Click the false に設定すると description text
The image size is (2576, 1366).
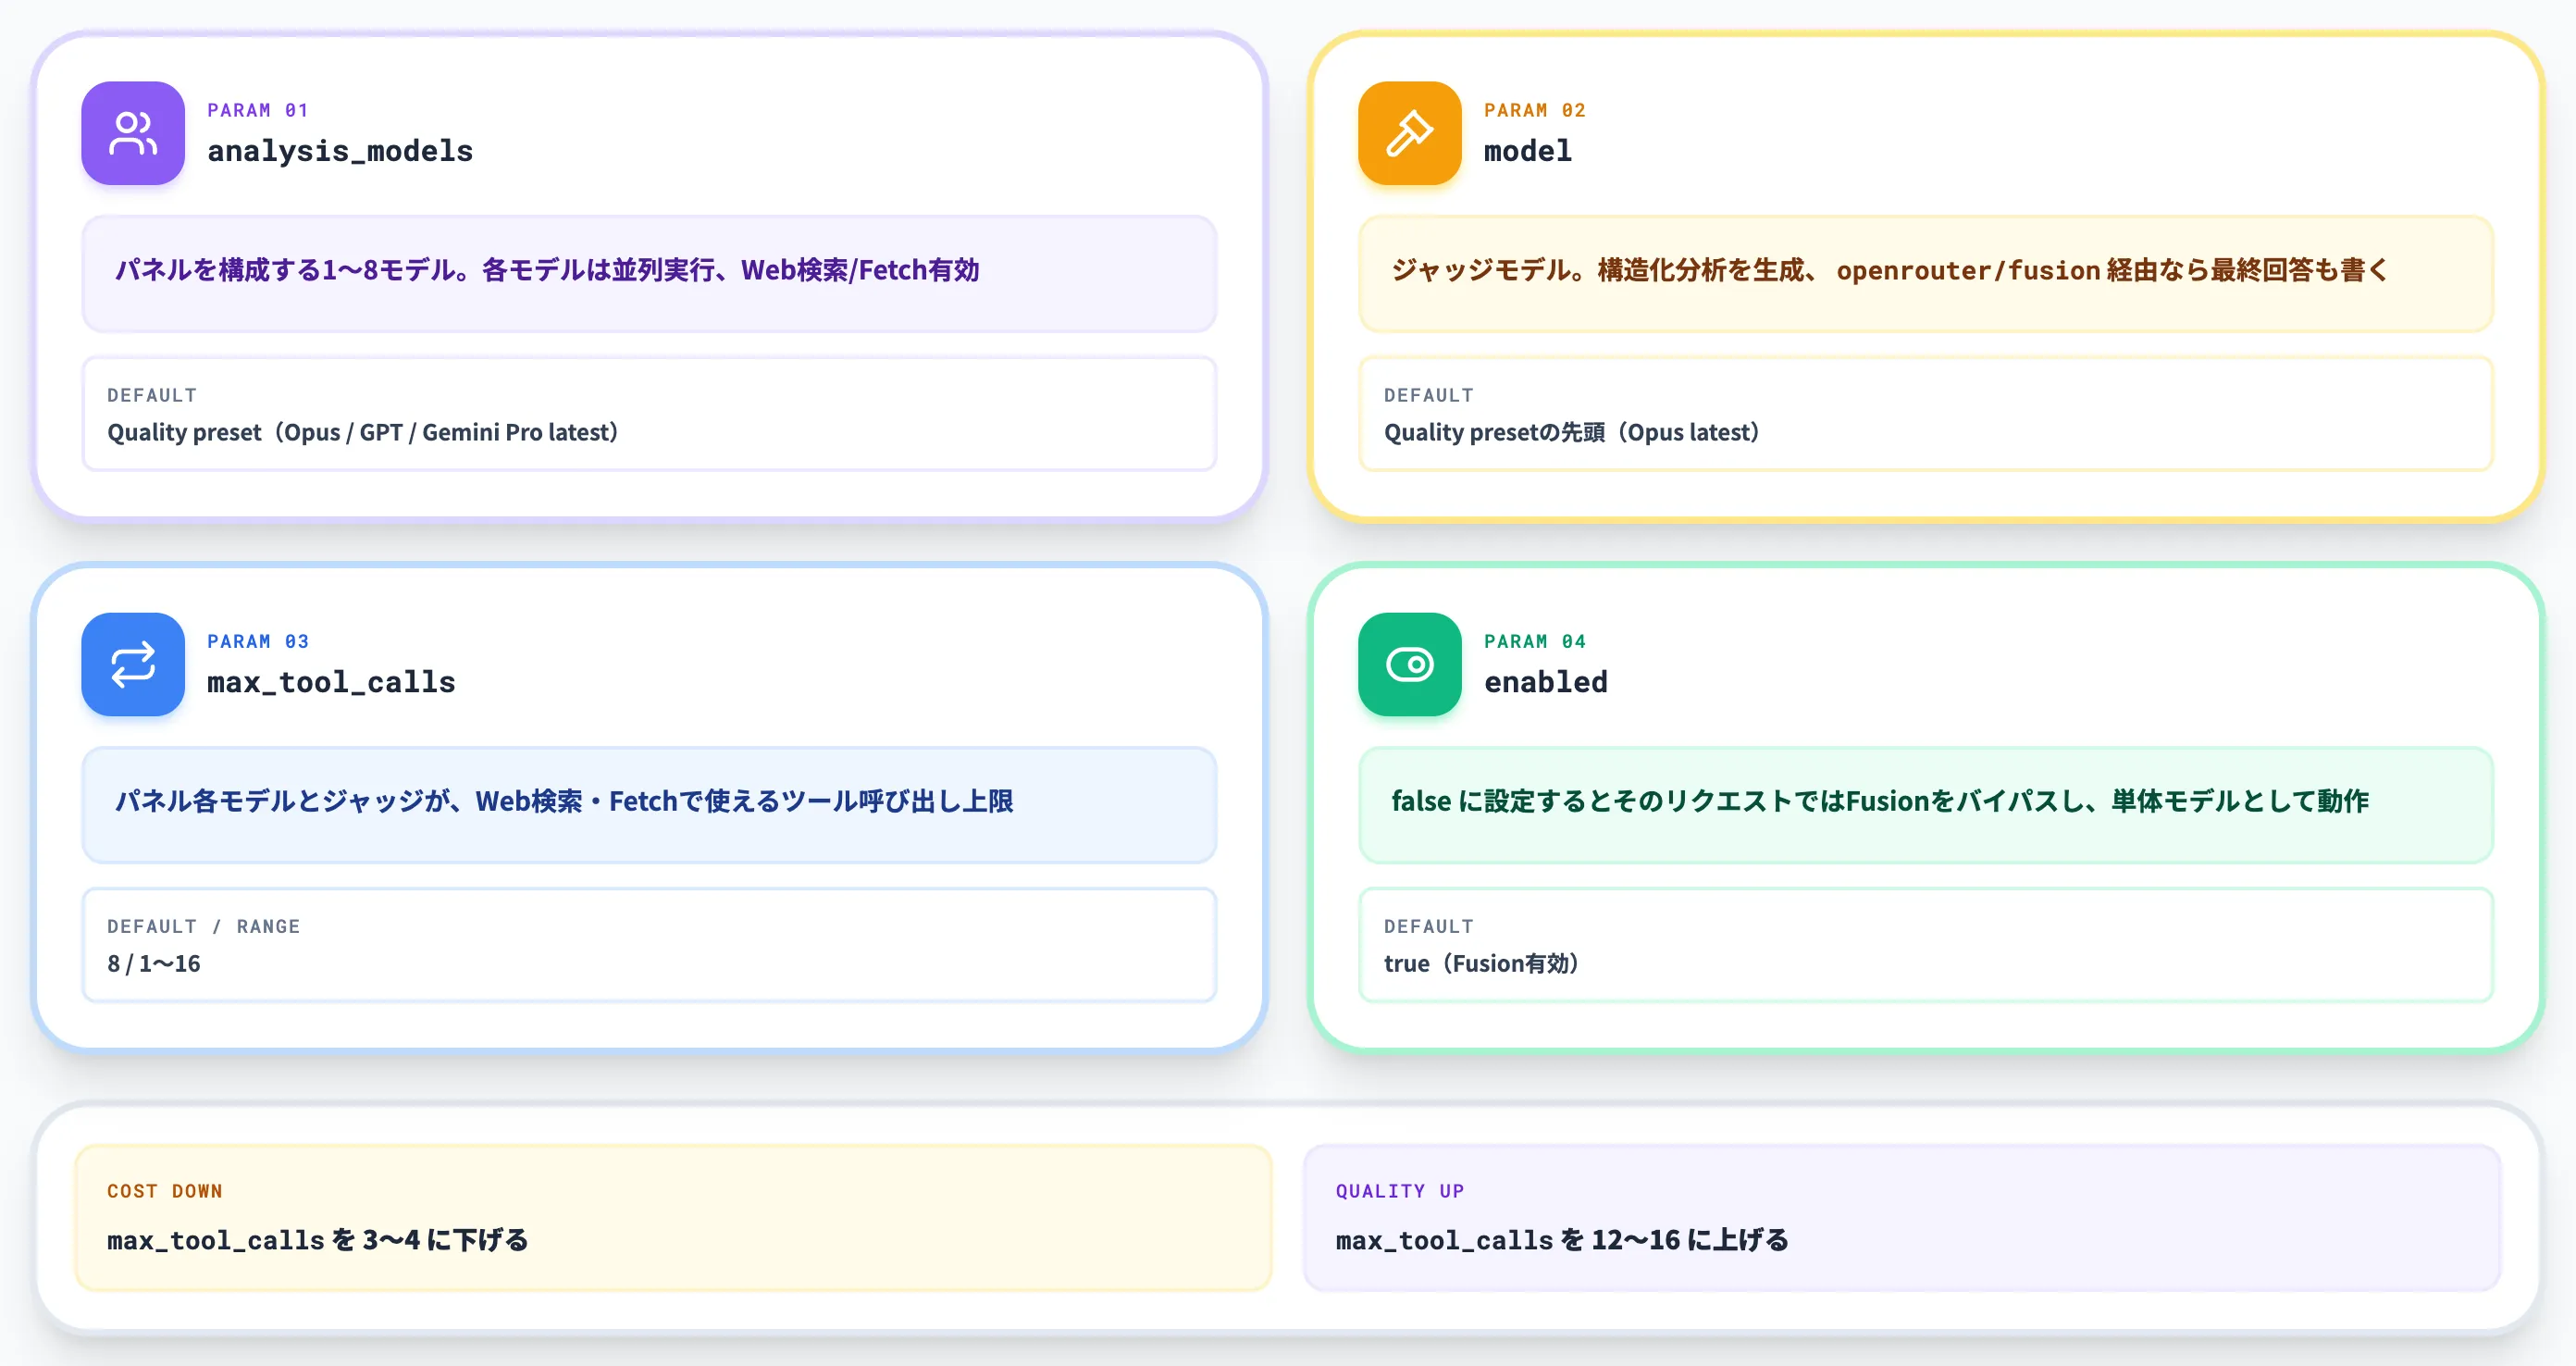pos(1880,801)
